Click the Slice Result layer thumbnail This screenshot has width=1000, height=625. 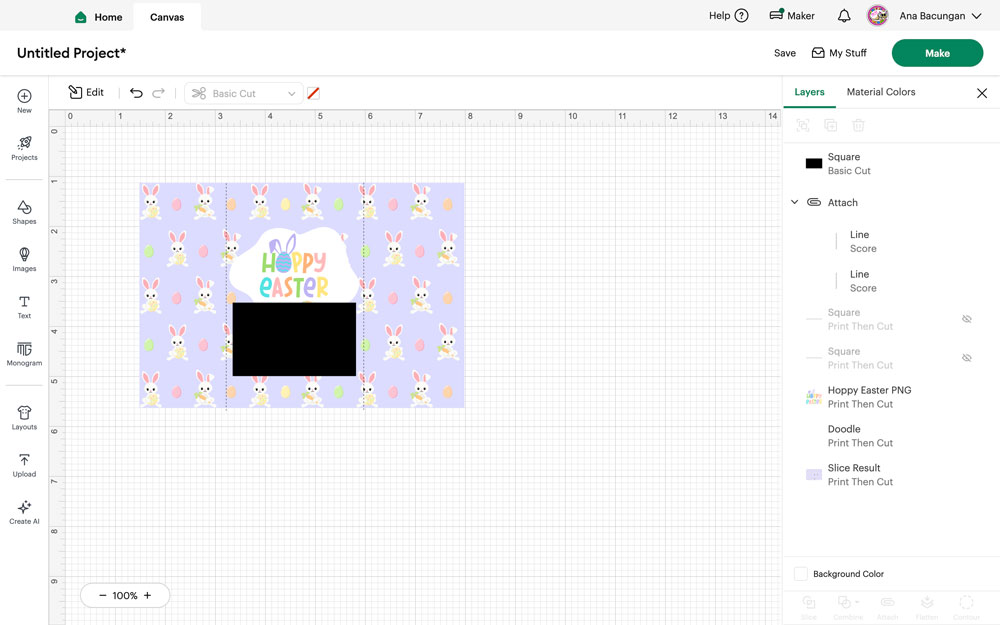pyautogui.click(x=814, y=474)
